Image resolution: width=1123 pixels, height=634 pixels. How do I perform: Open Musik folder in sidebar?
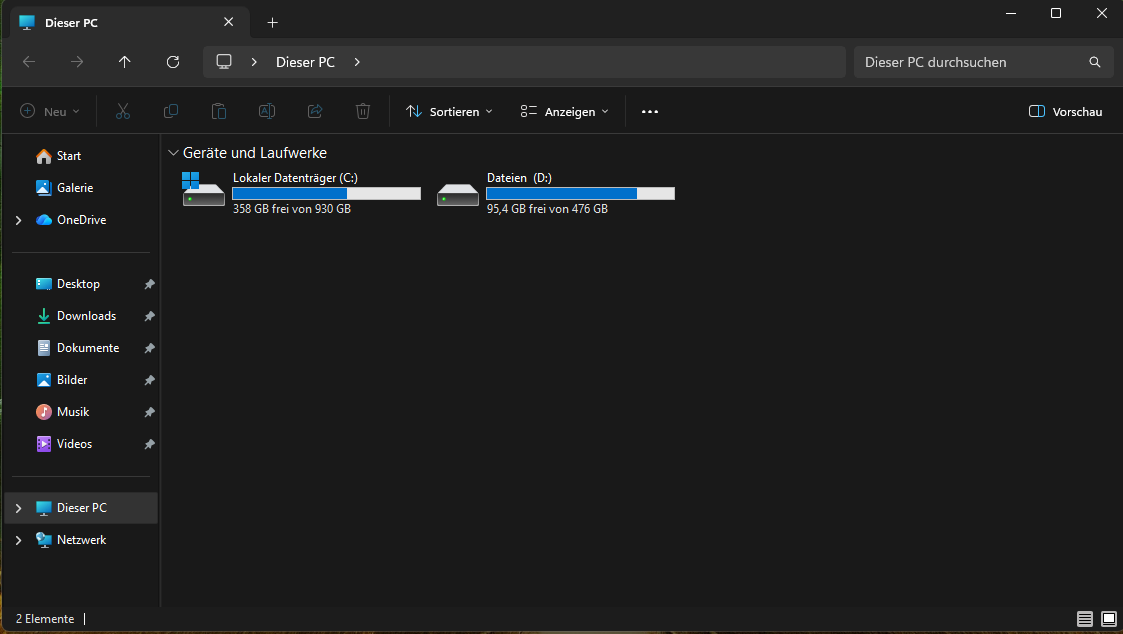pos(73,412)
